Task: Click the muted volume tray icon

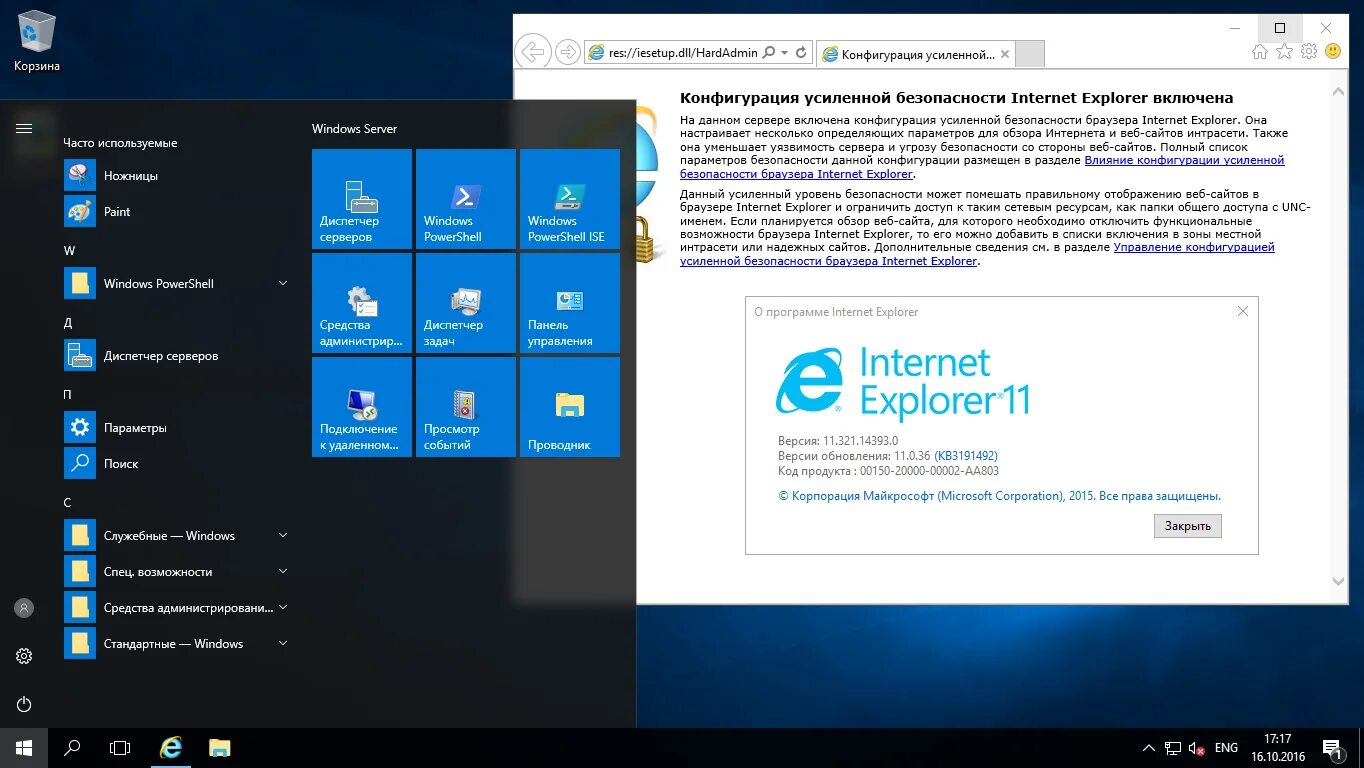Action: tap(1196, 748)
